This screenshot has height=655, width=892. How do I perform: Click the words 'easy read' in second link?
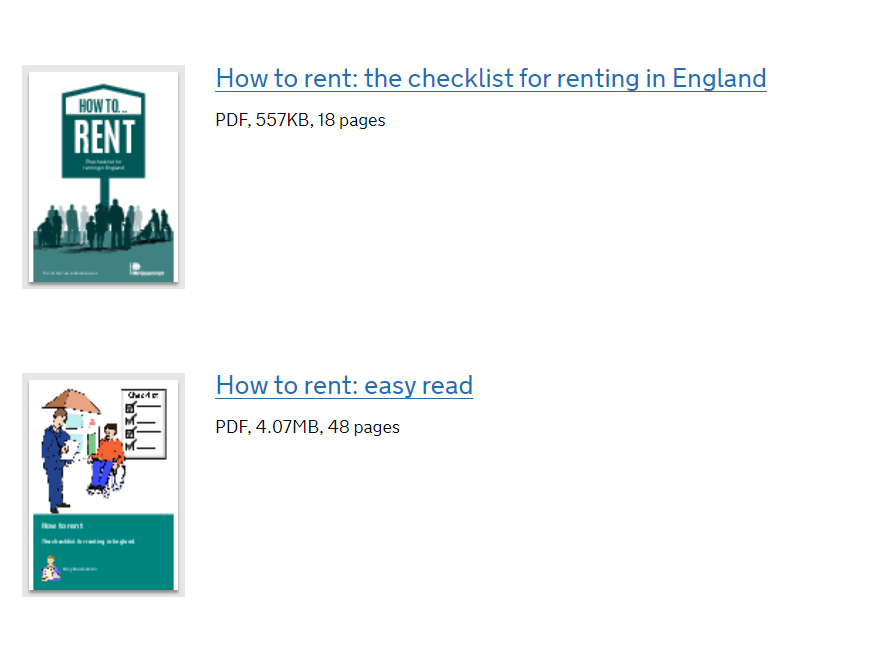click(x=419, y=386)
